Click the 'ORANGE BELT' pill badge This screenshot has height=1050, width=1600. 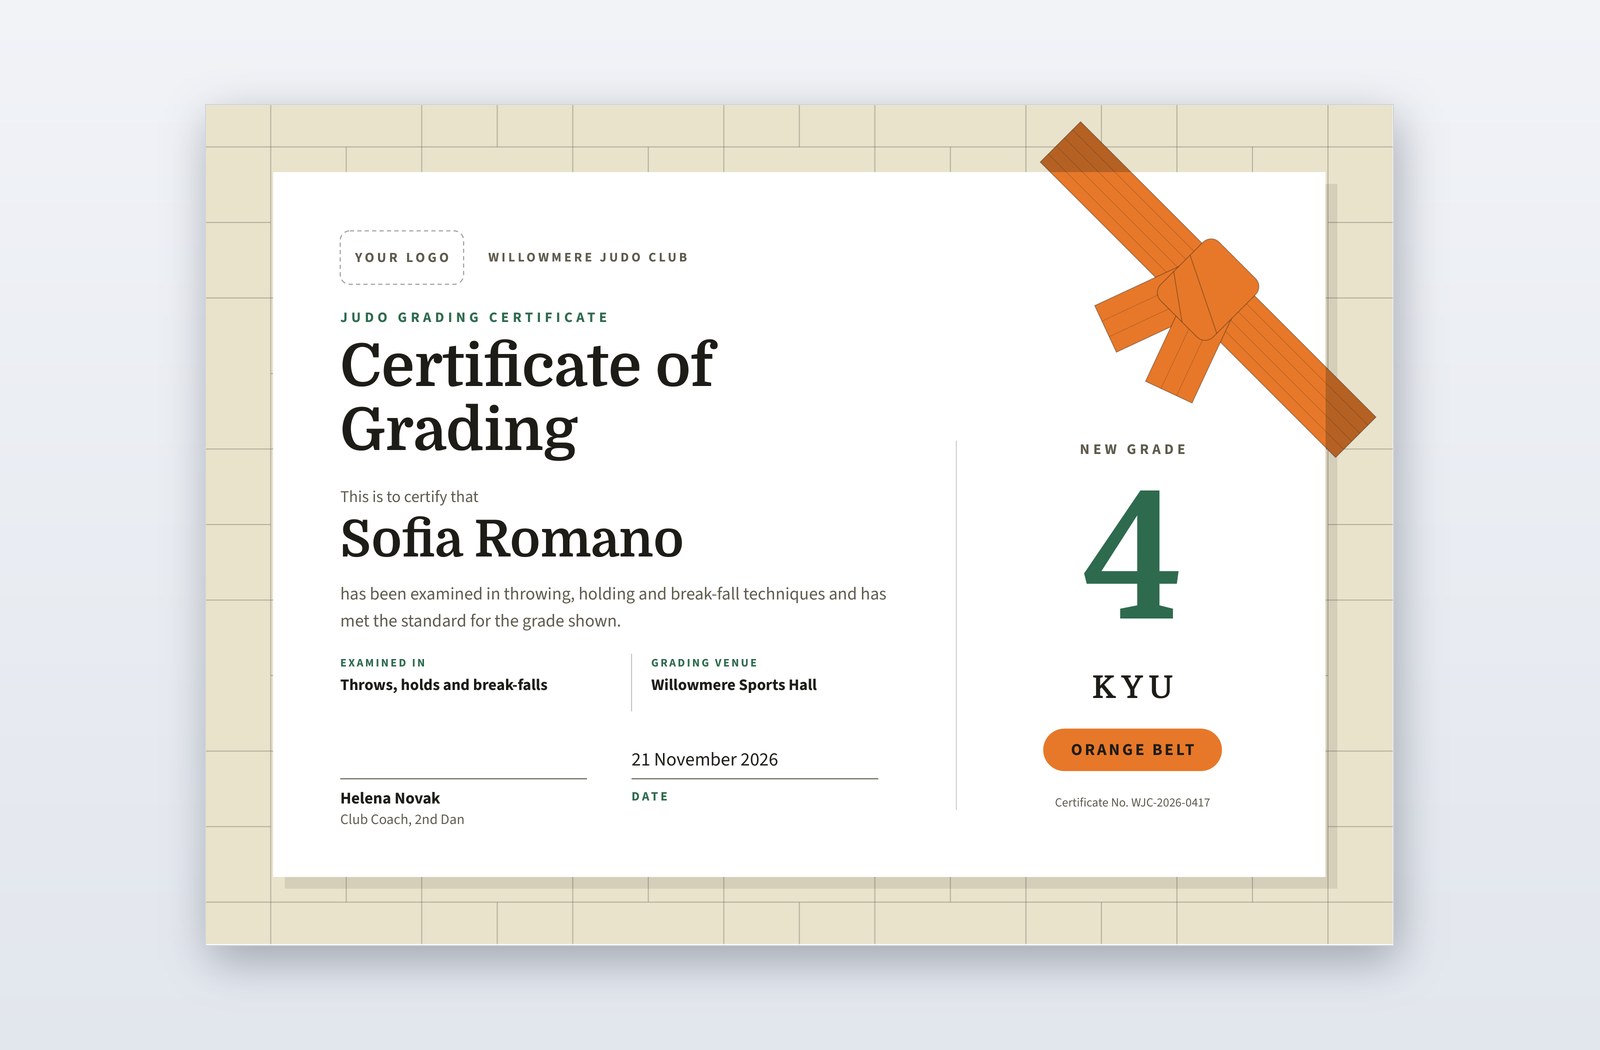[1132, 750]
